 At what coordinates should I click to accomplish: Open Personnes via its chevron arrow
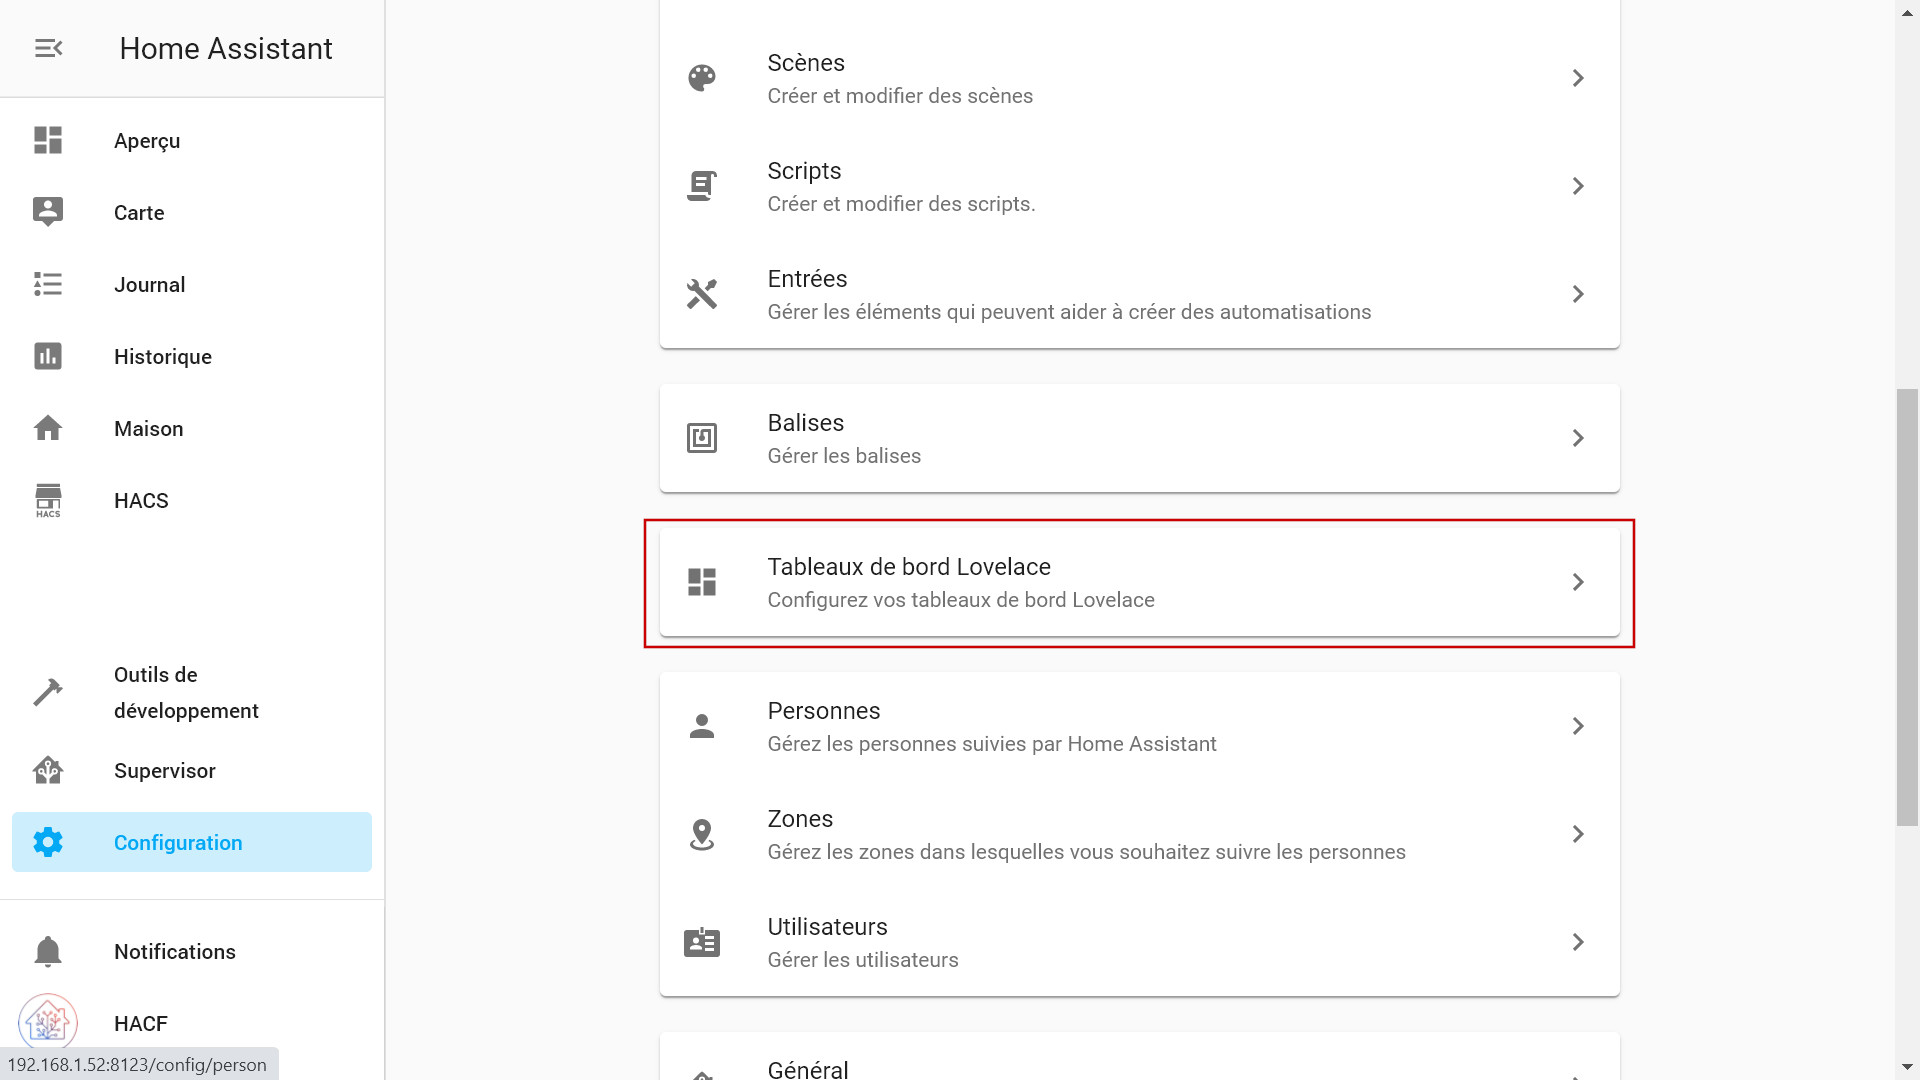(1578, 726)
